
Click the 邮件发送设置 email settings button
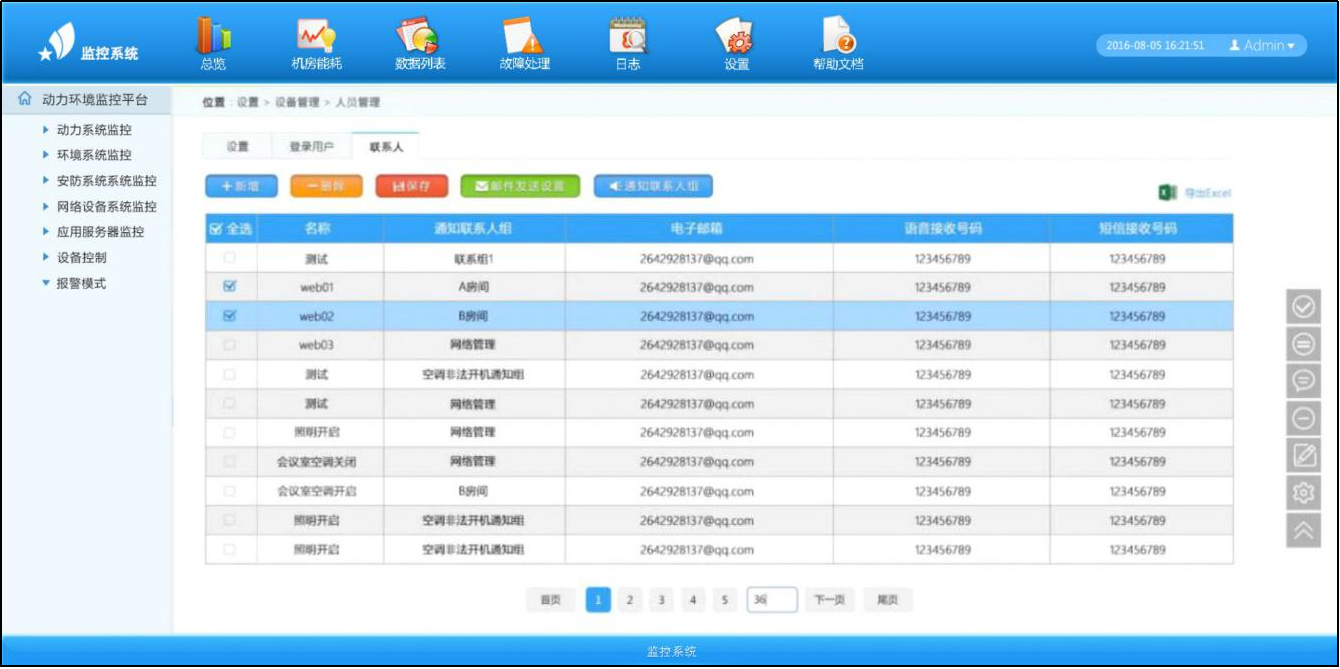click(x=520, y=185)
